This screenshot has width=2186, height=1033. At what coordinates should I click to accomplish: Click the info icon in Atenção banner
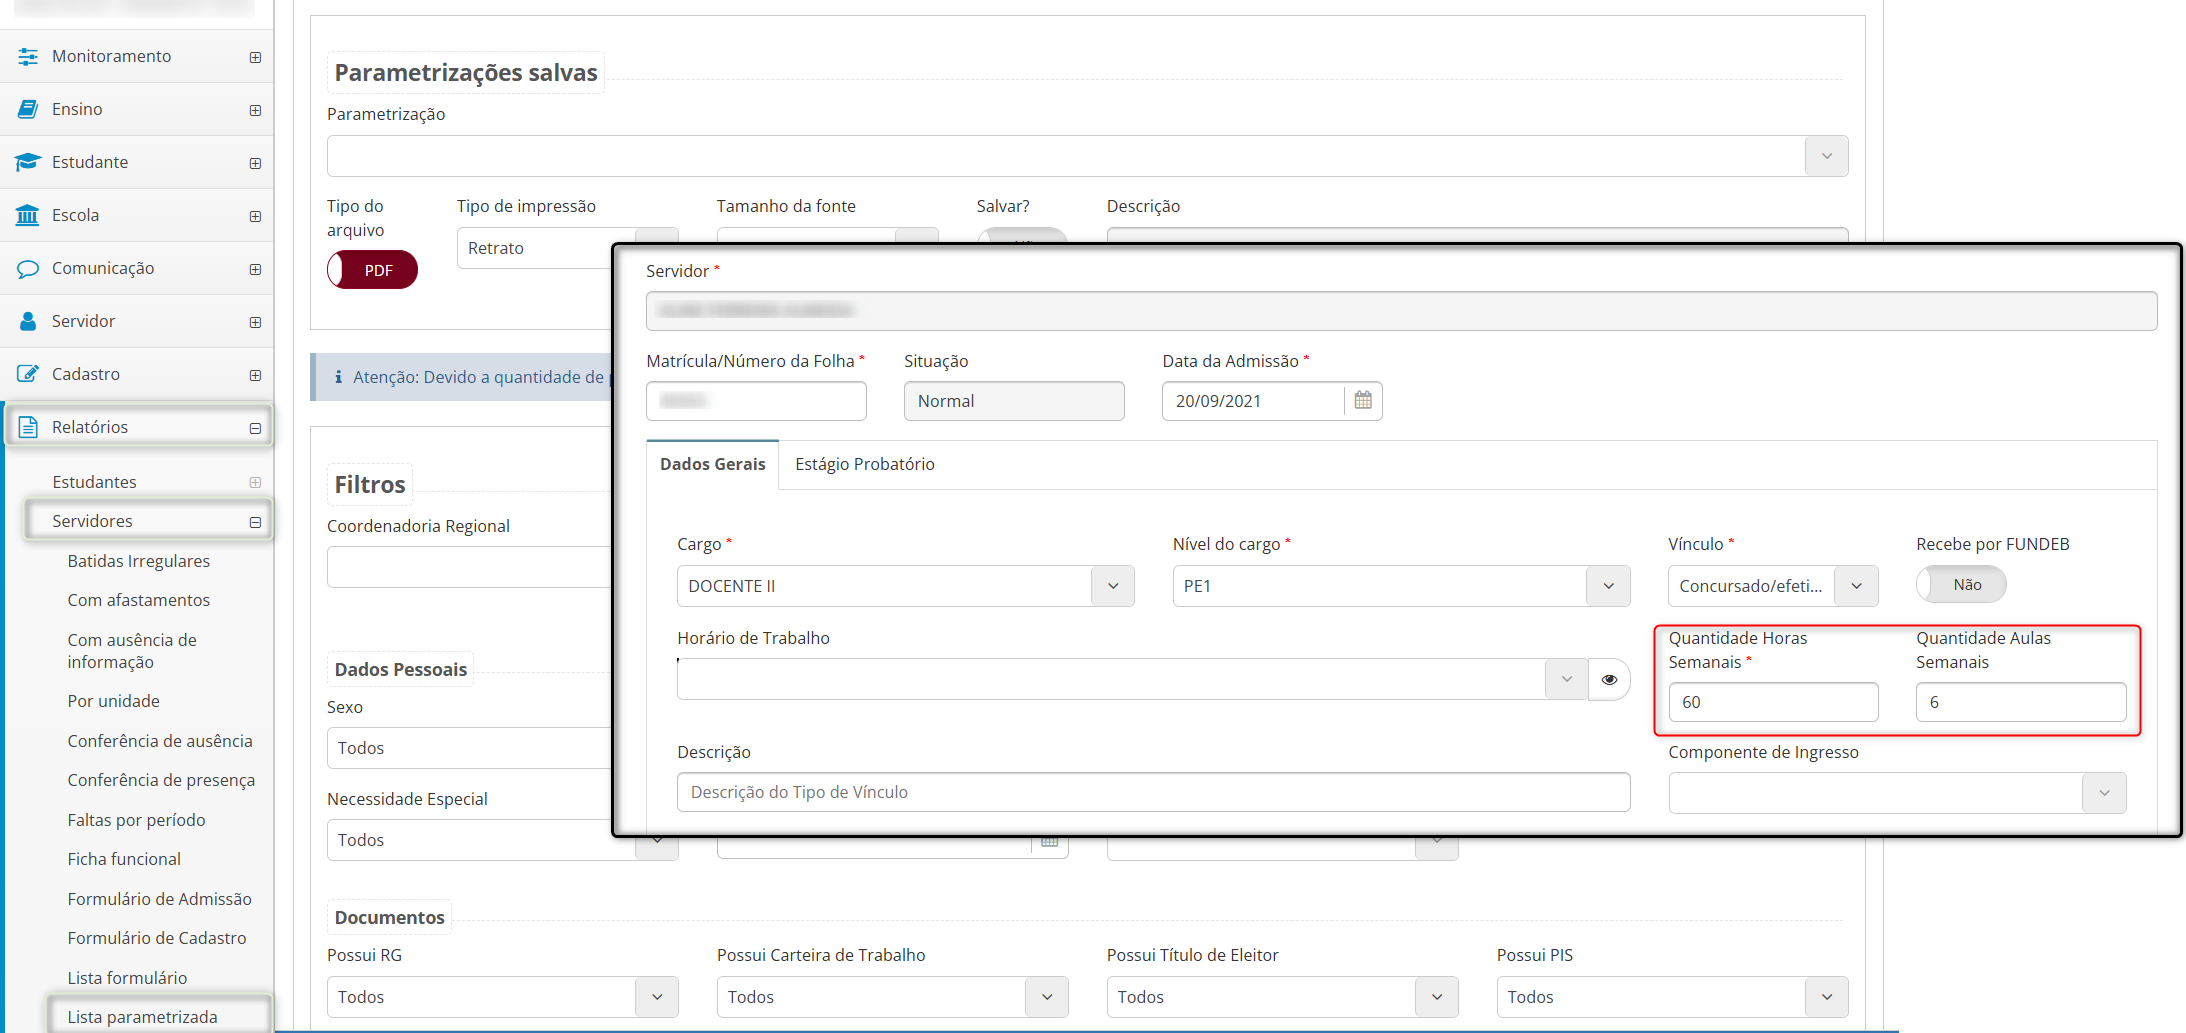338,377
